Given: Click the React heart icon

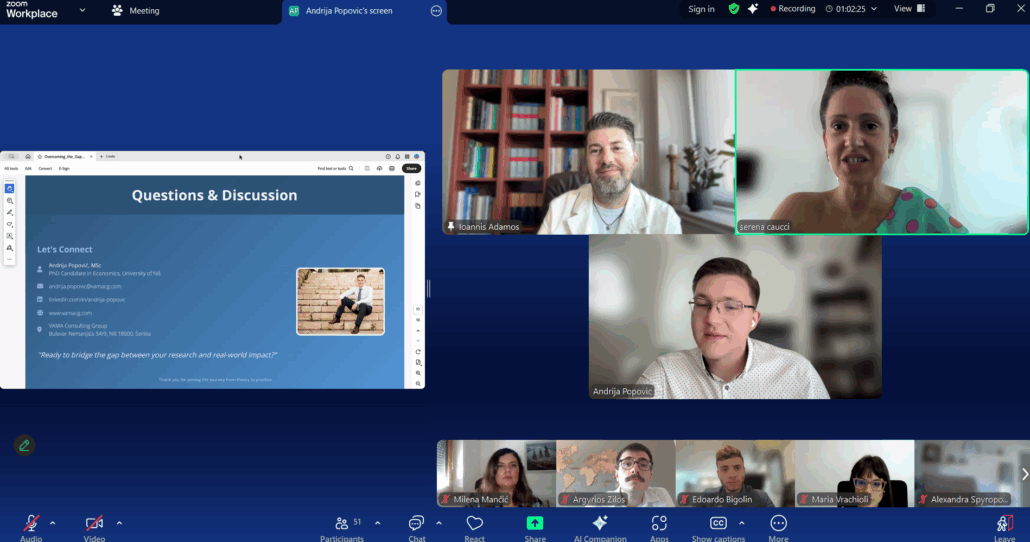Looking at the screenshot, I should (475, 523).
